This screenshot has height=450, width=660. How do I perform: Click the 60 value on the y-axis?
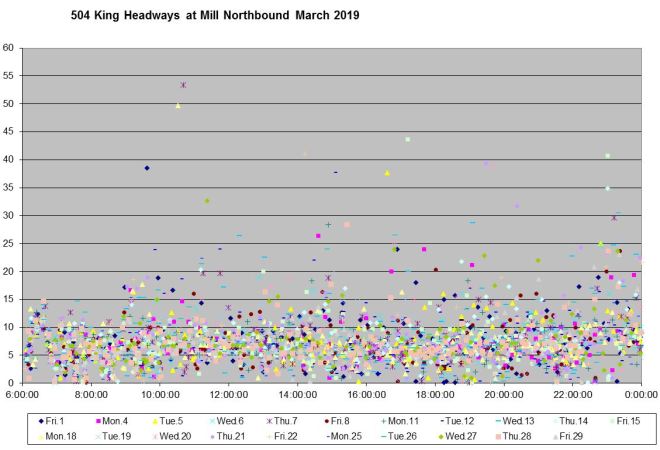8,48
